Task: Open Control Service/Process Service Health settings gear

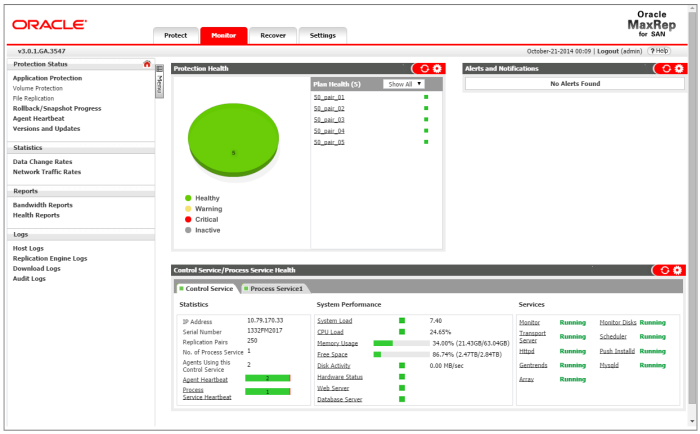Action: pyautogui.click(x=678, y=270)
